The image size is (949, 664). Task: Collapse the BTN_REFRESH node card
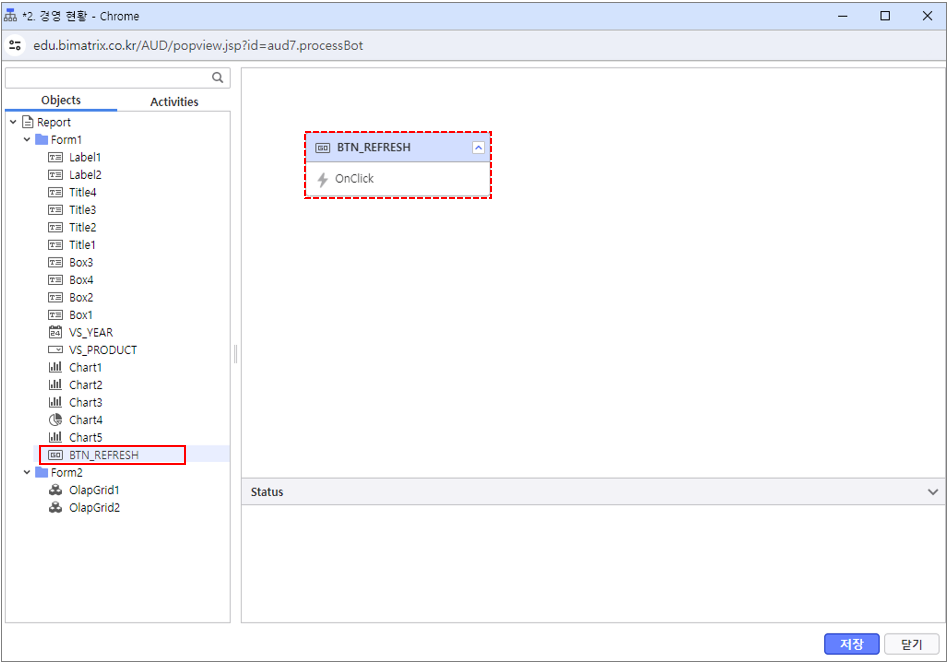point(478,148)
